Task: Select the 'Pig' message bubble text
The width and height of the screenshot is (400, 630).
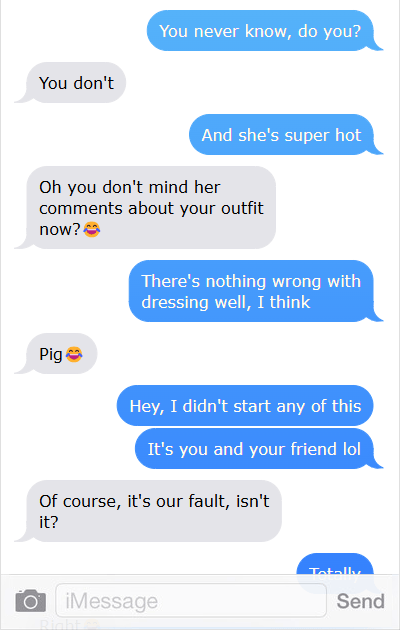Action: coord(51,354)
